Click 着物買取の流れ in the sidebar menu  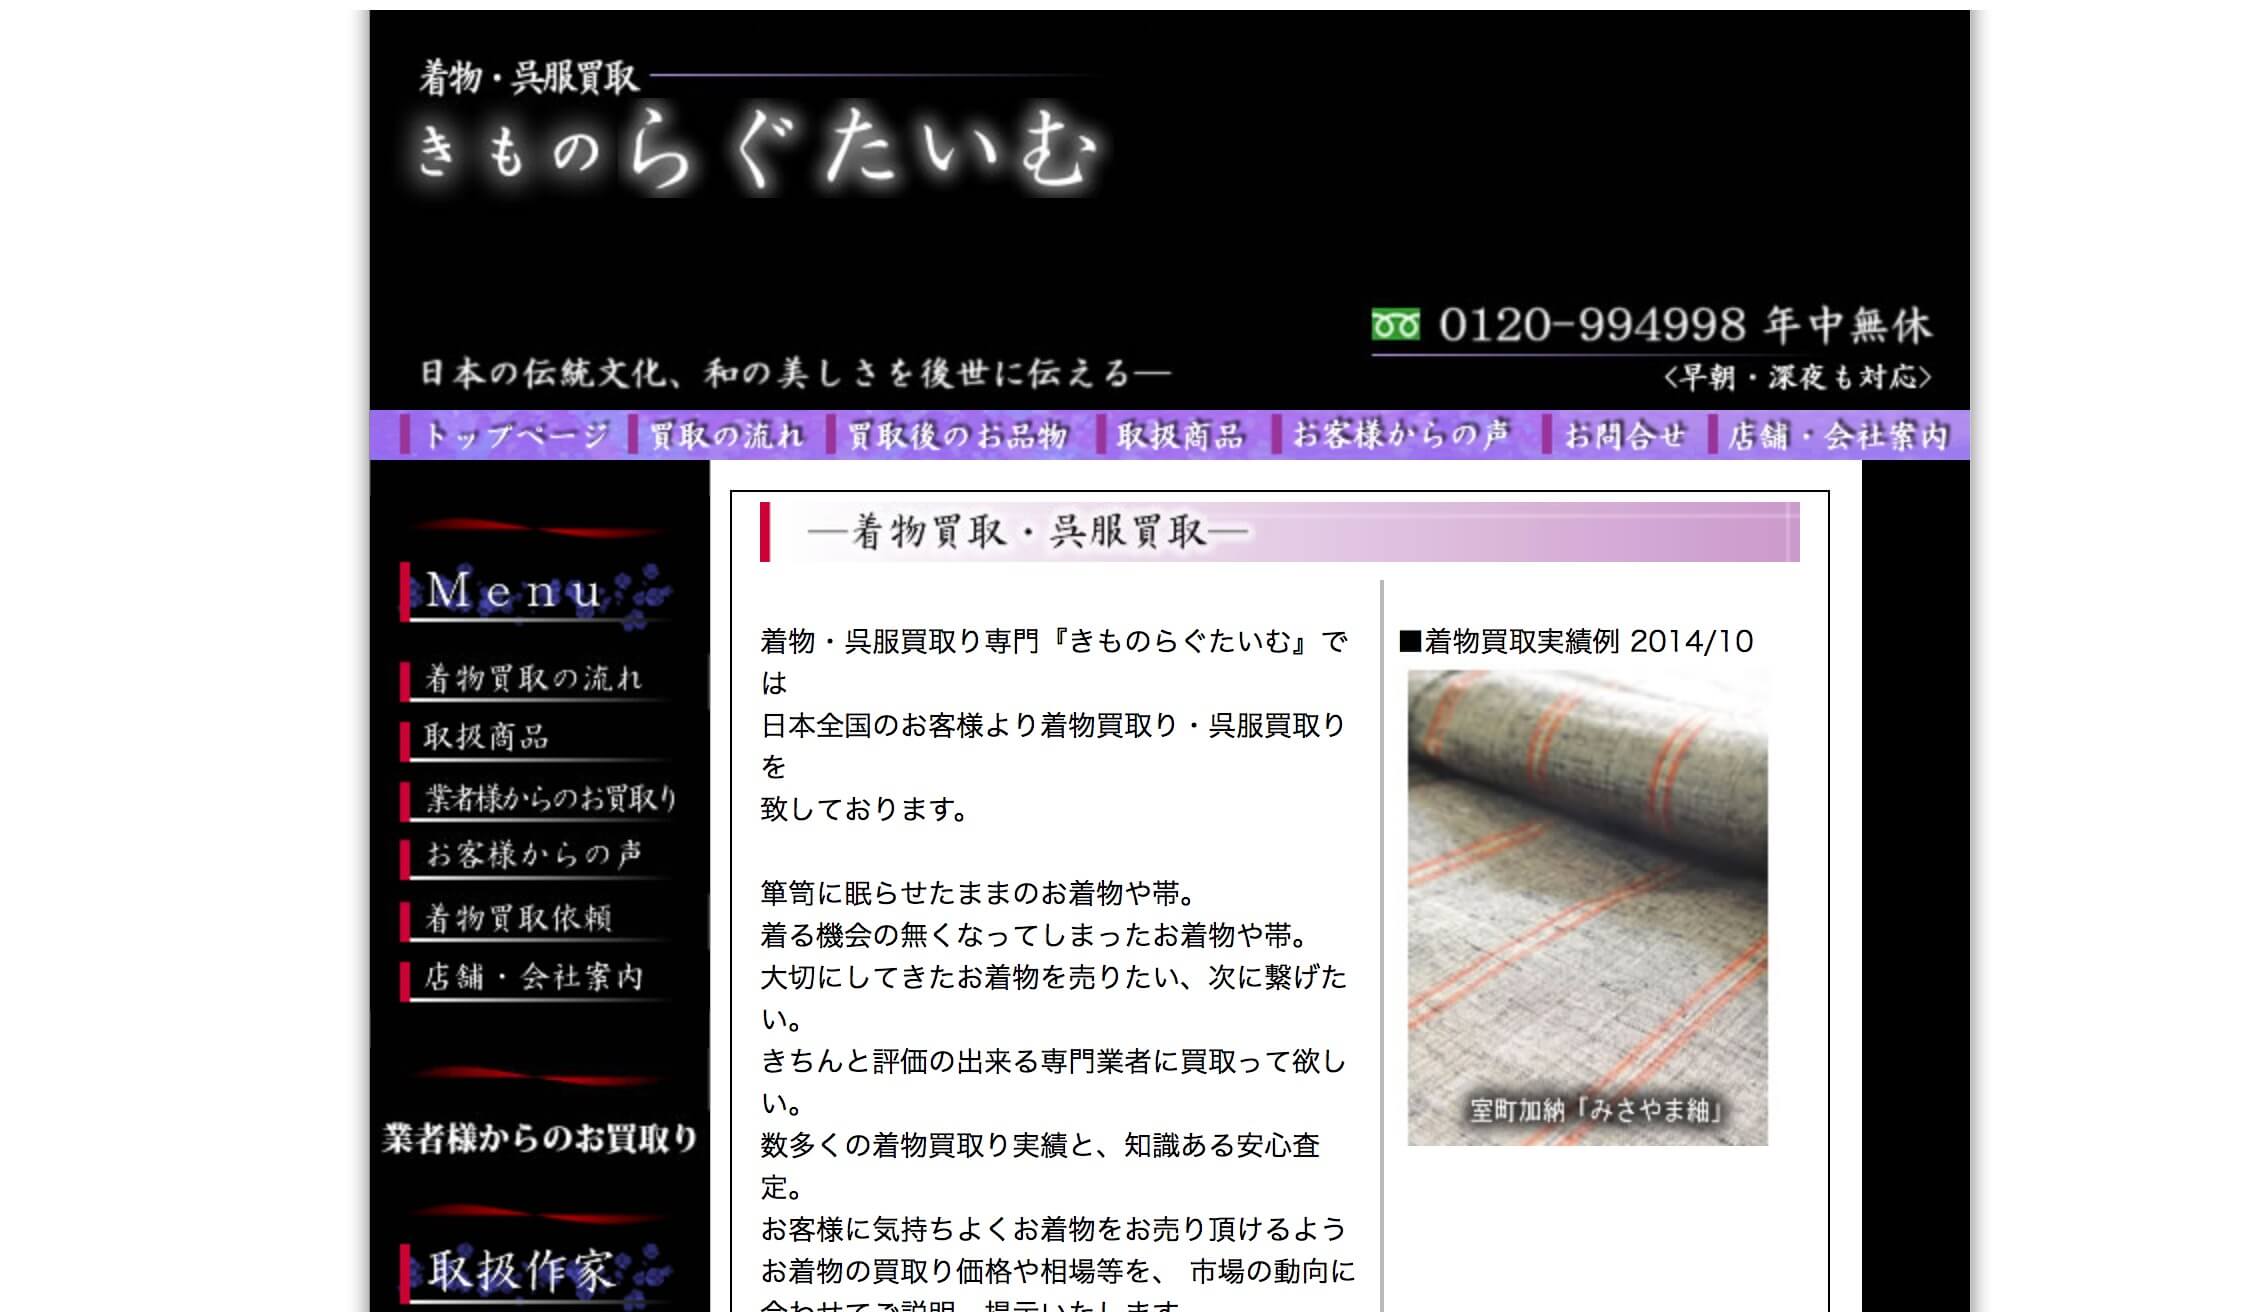pos(534,679)
